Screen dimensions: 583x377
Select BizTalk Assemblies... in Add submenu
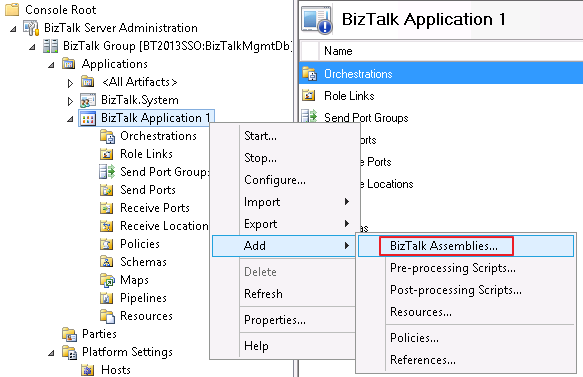pyautogui.click(x=466, y=246)
